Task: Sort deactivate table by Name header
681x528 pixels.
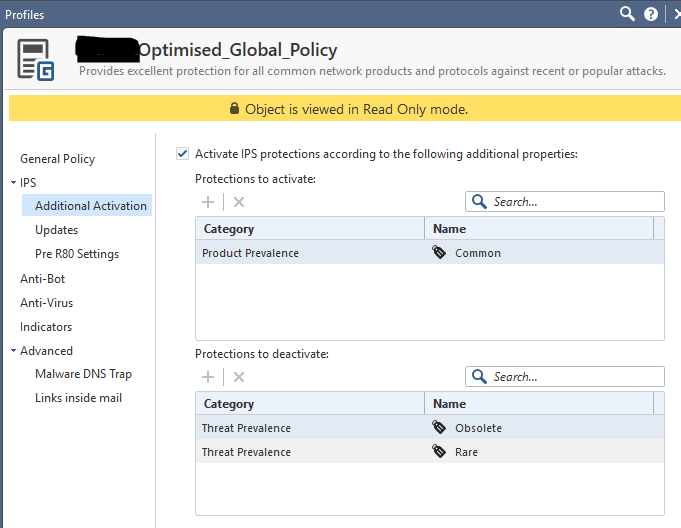Action: [x=539, y=403]
